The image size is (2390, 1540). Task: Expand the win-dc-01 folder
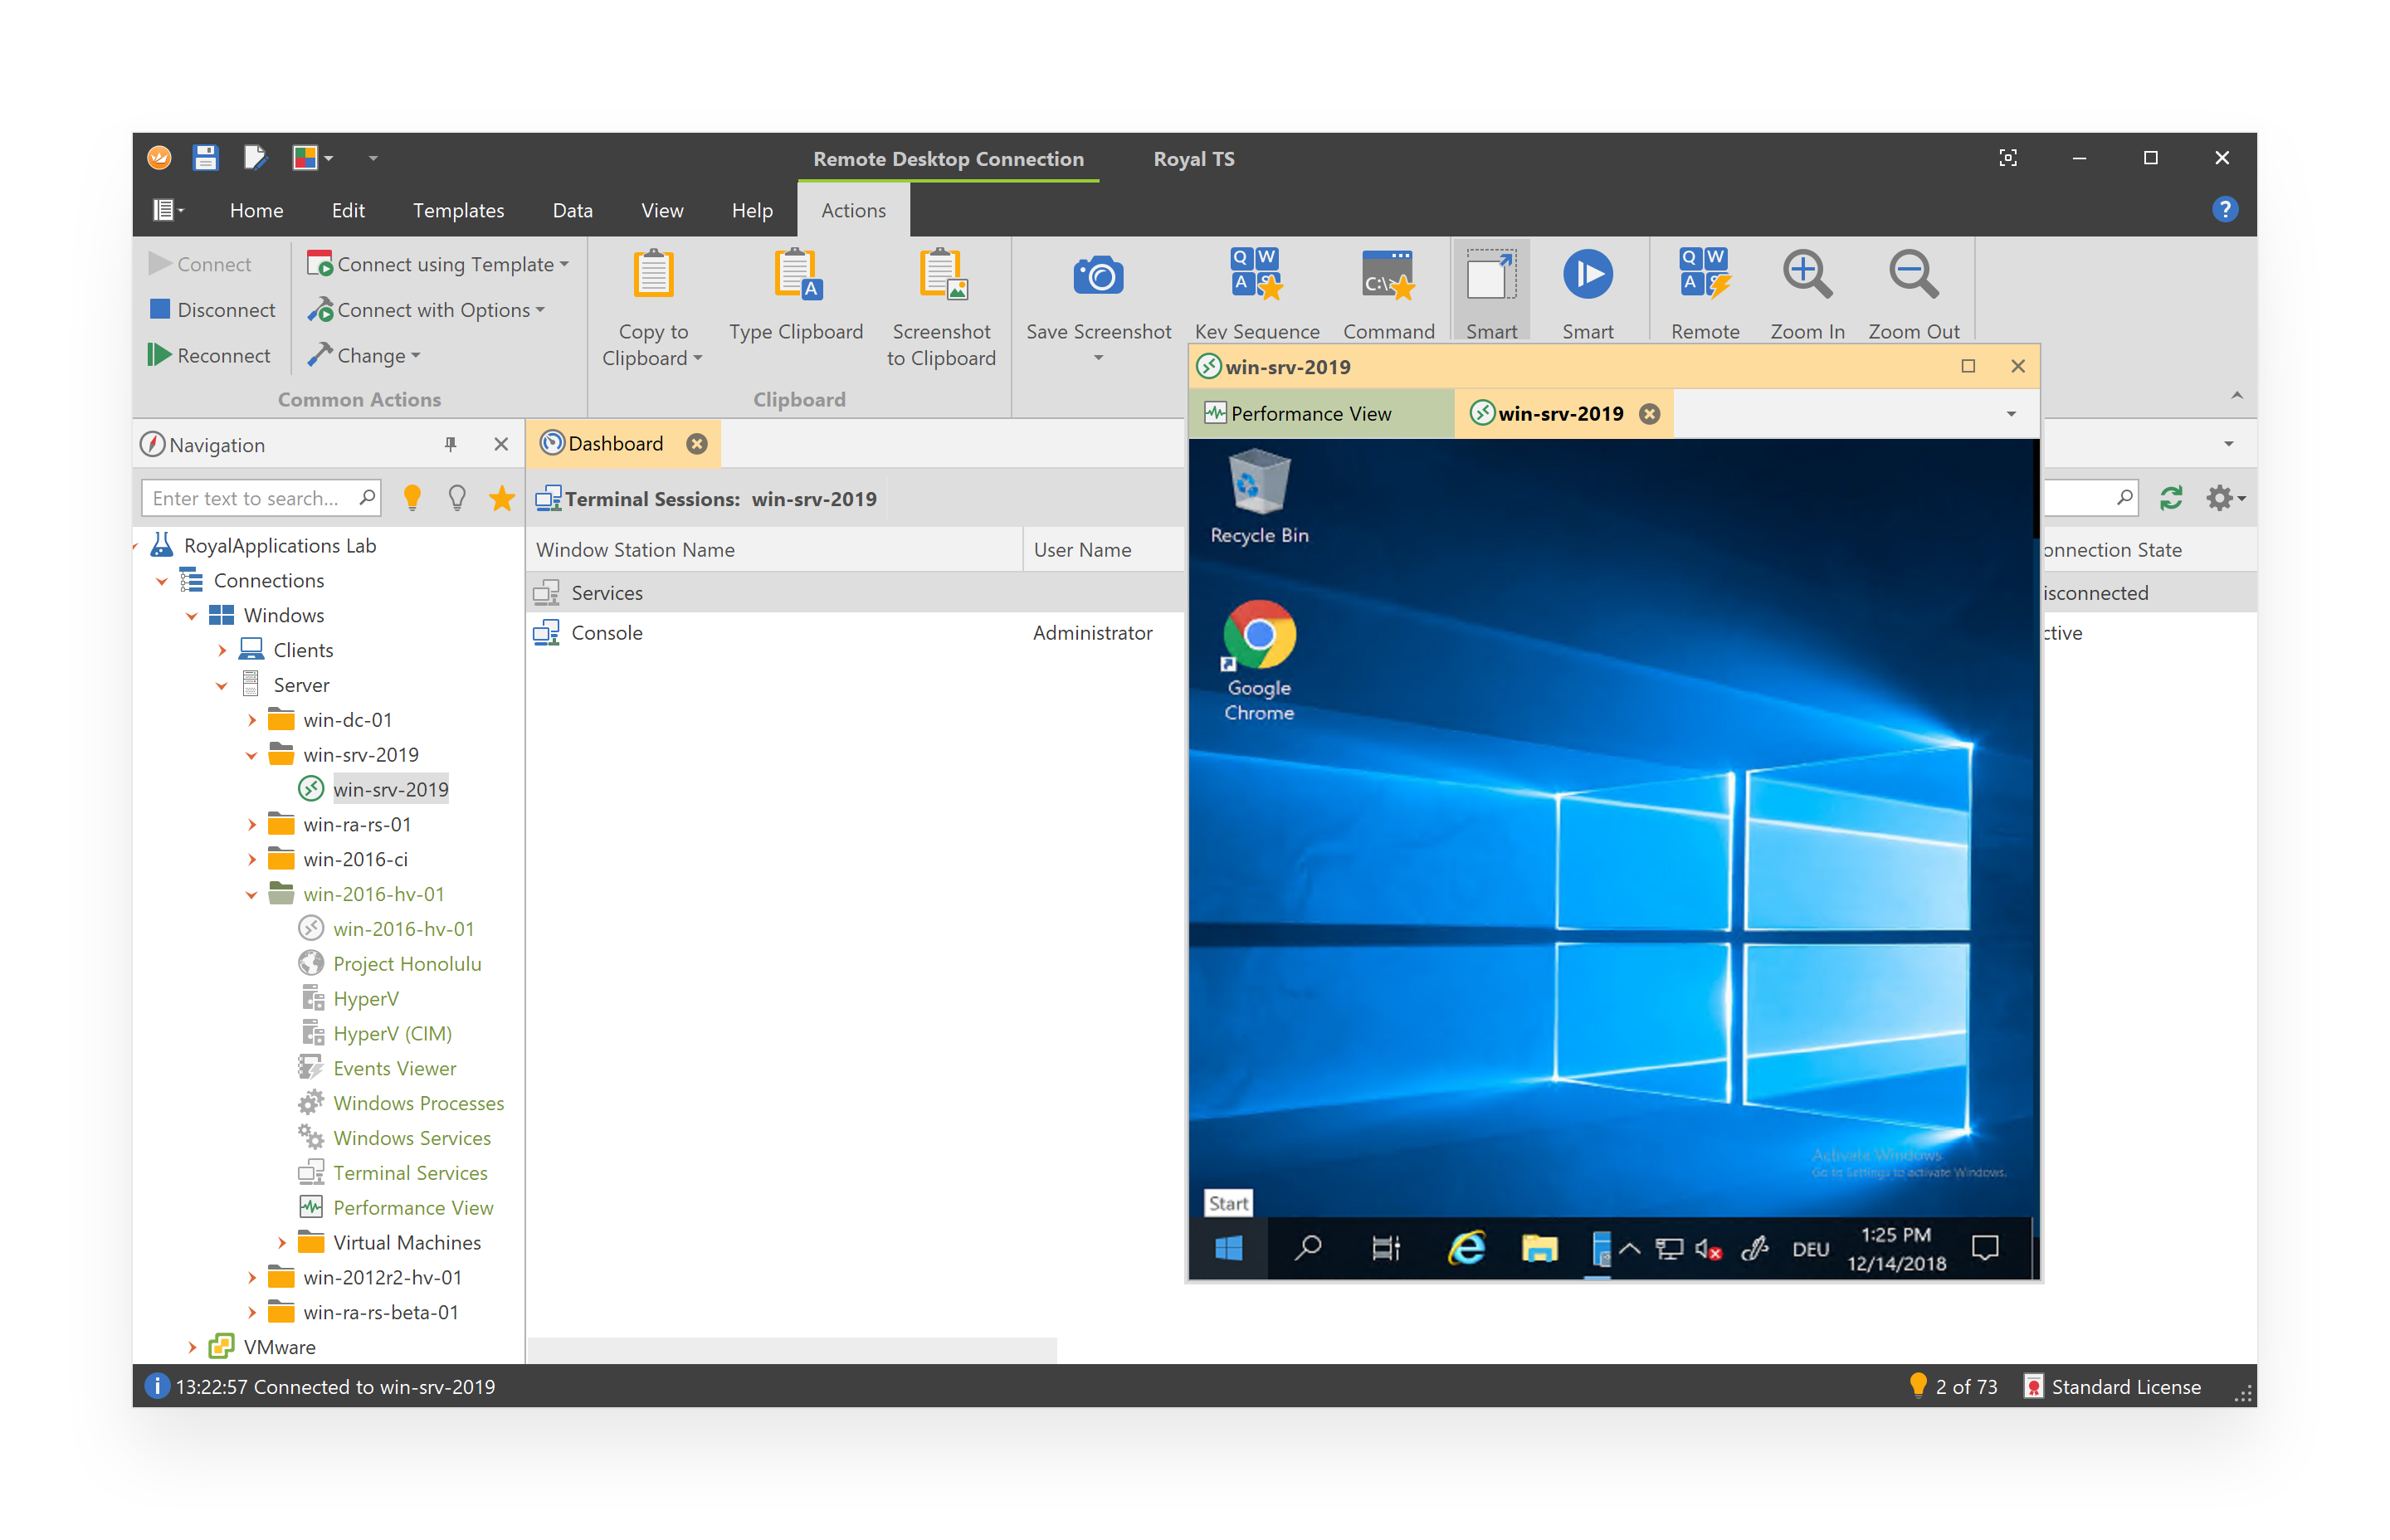click(252, 720)
